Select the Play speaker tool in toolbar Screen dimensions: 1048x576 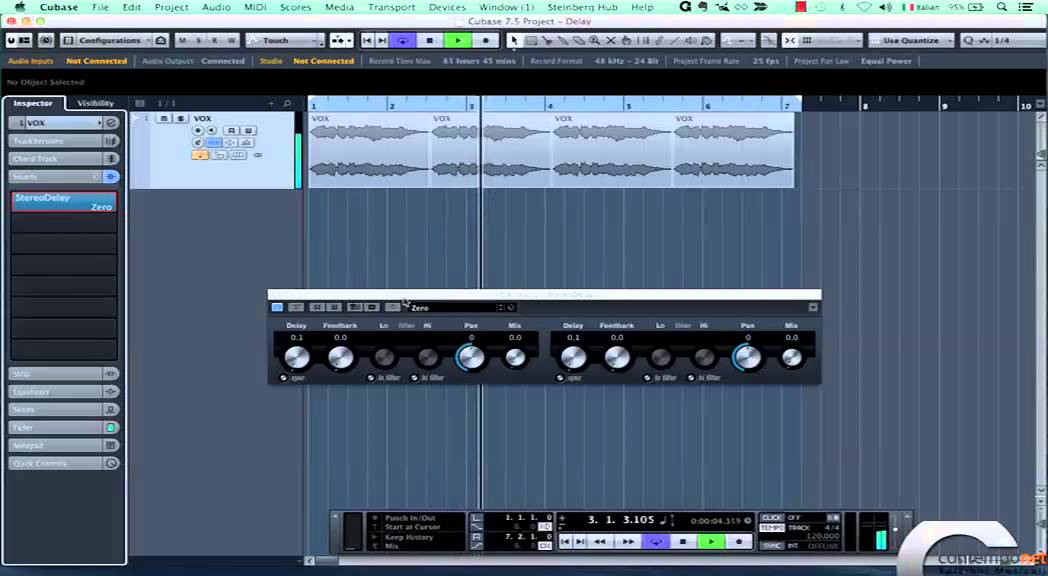click(692, 41)
